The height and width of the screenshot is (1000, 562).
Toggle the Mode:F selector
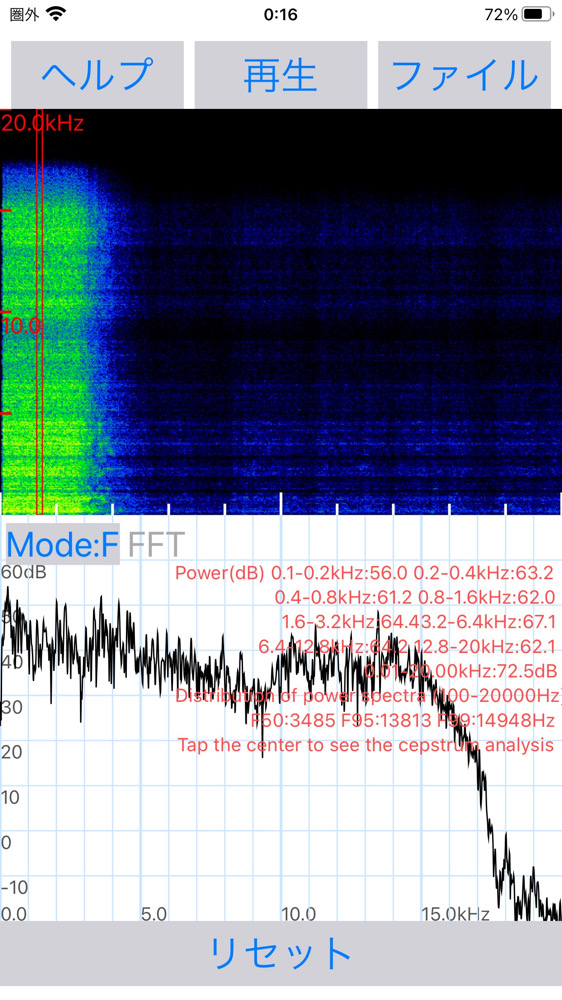(x=62, y=544)
